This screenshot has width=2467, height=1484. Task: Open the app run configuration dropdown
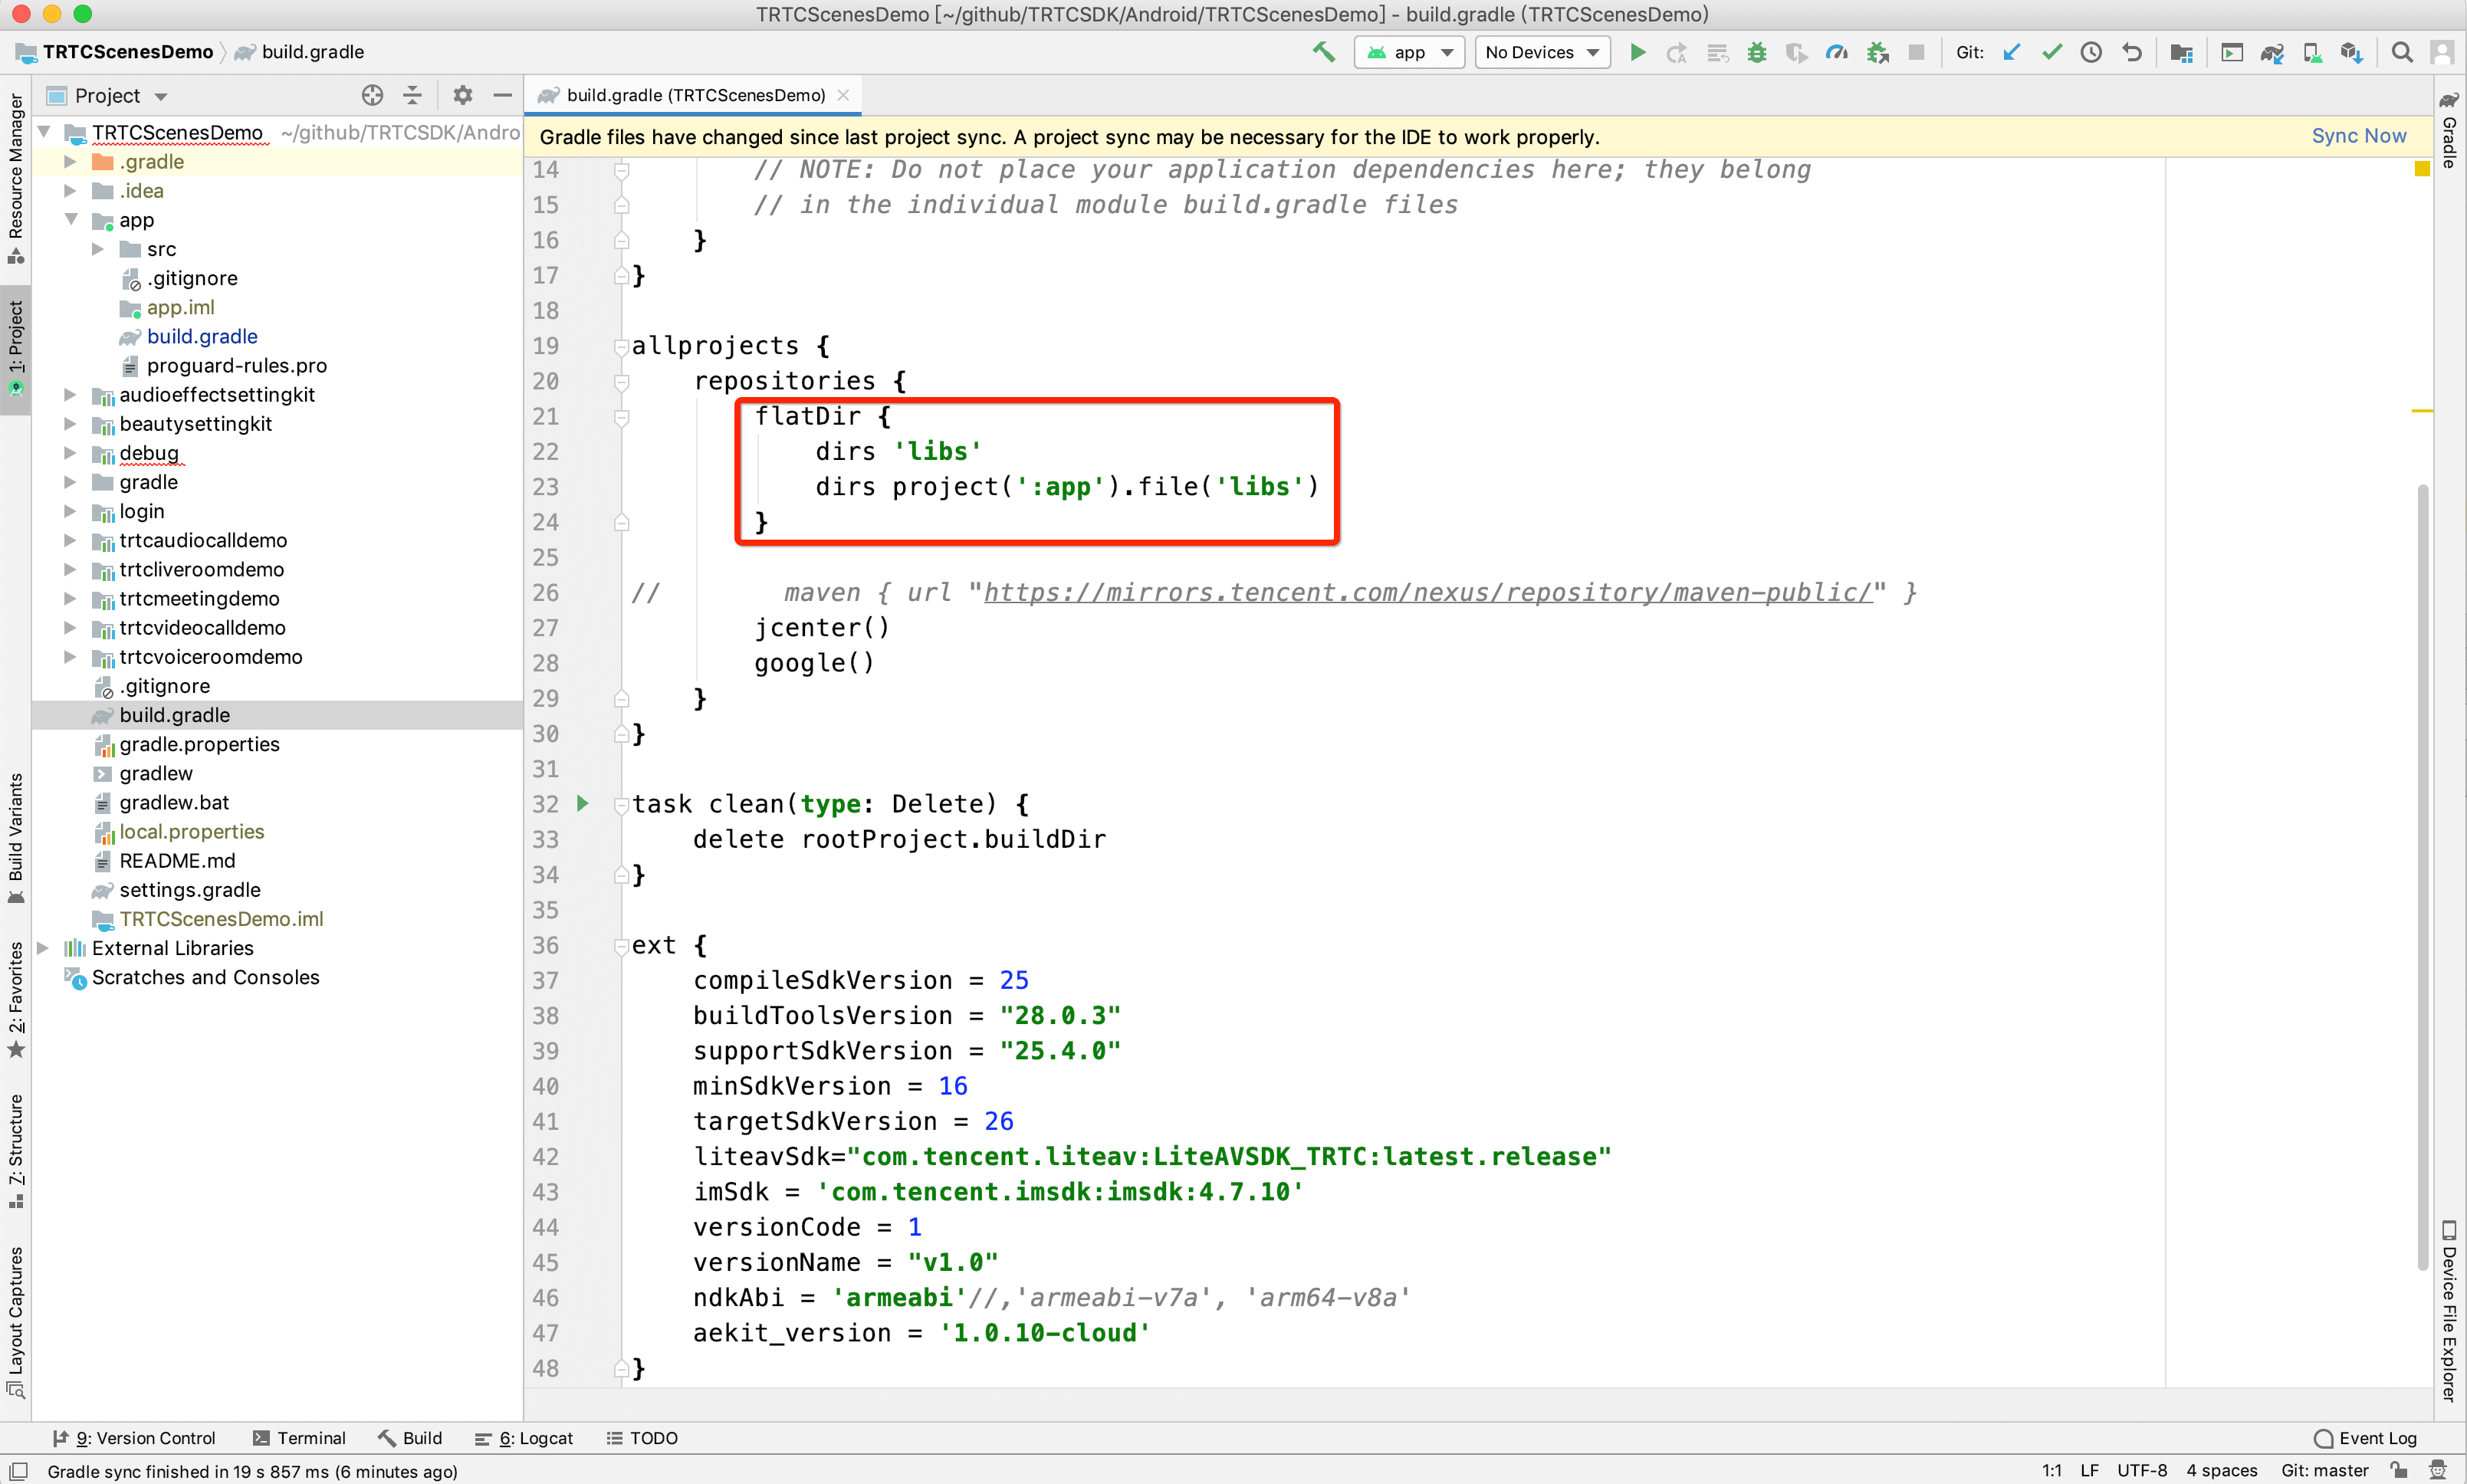point(1409,52)
